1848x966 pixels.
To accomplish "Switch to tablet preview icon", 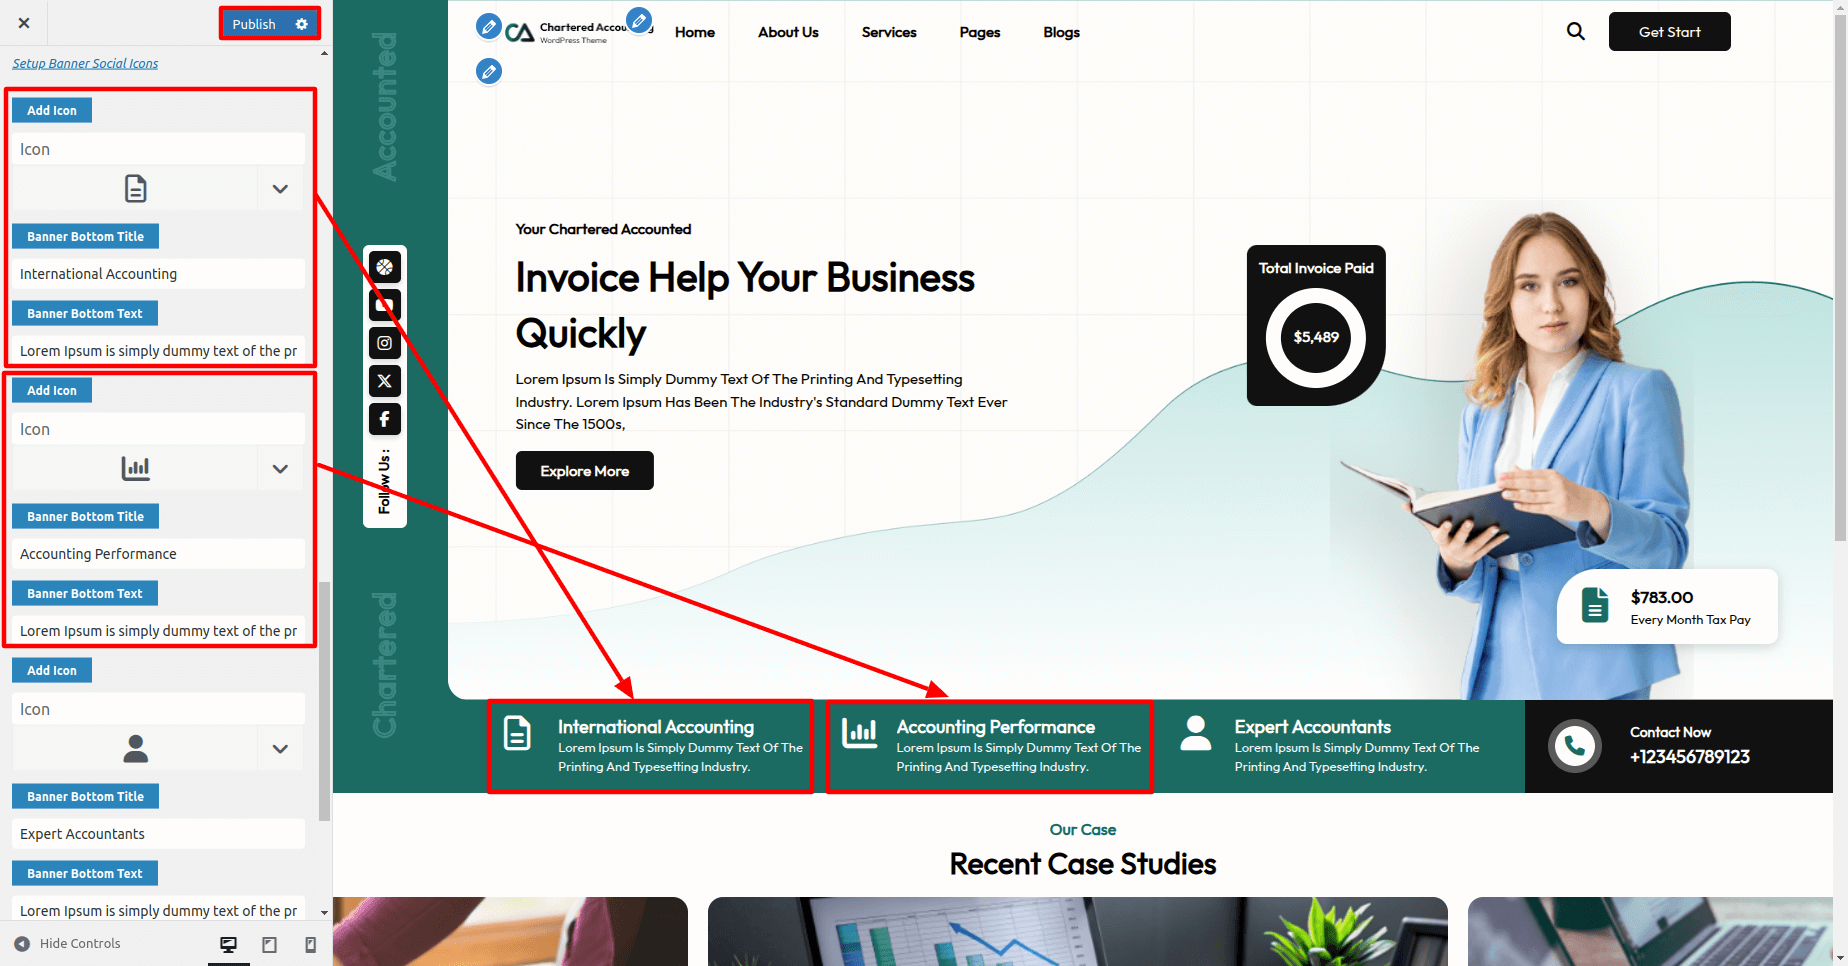I will 269,945.
